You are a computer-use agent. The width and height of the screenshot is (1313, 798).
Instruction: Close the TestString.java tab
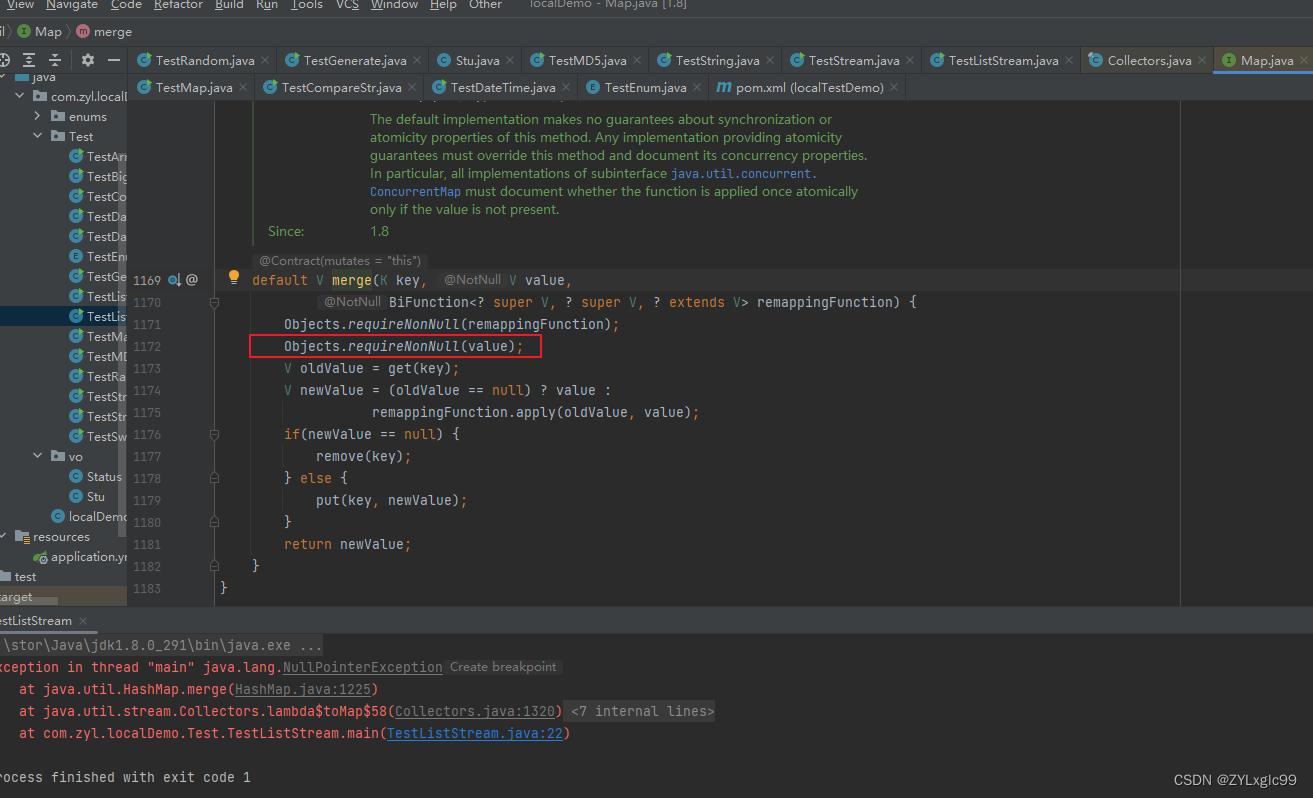[769, 60]
